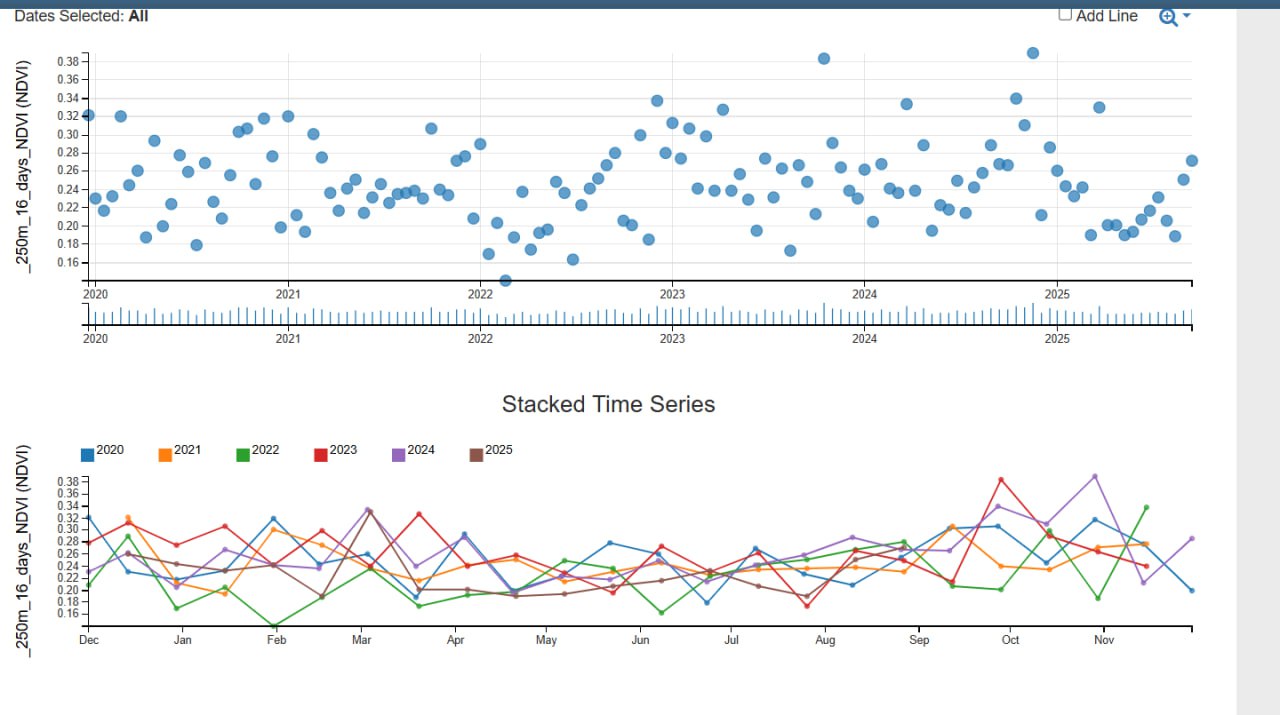Viewport: 1280px width, 715px height.
Task: Click the Oct month label on stacked chart
Action: click(1011, 640)
